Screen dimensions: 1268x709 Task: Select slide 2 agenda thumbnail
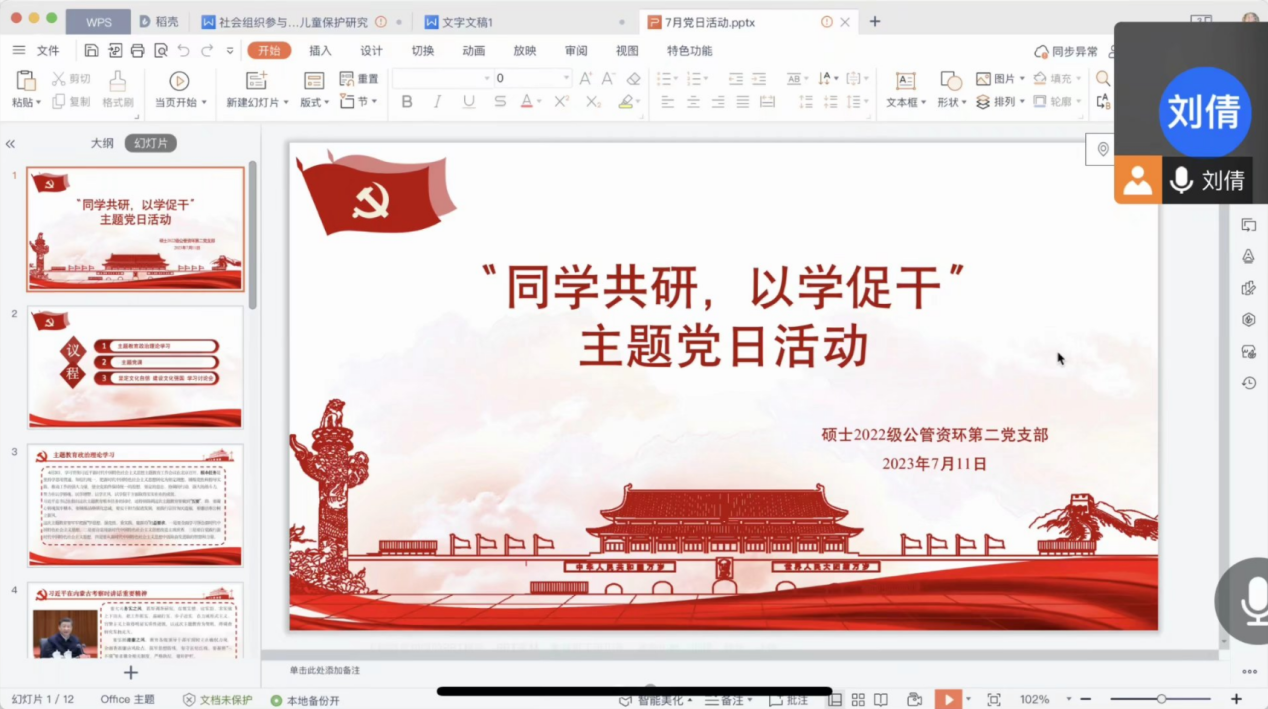click(x=135, y=367)
